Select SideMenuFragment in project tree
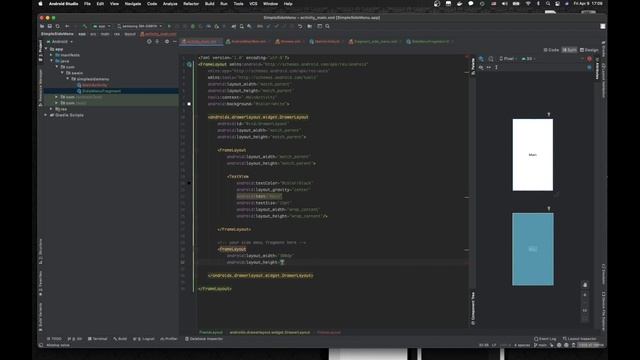 99,91
